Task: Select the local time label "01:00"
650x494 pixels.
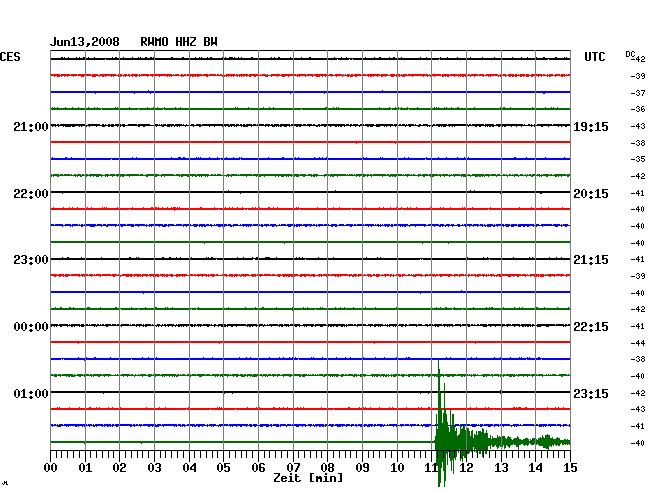Action: 31,393
